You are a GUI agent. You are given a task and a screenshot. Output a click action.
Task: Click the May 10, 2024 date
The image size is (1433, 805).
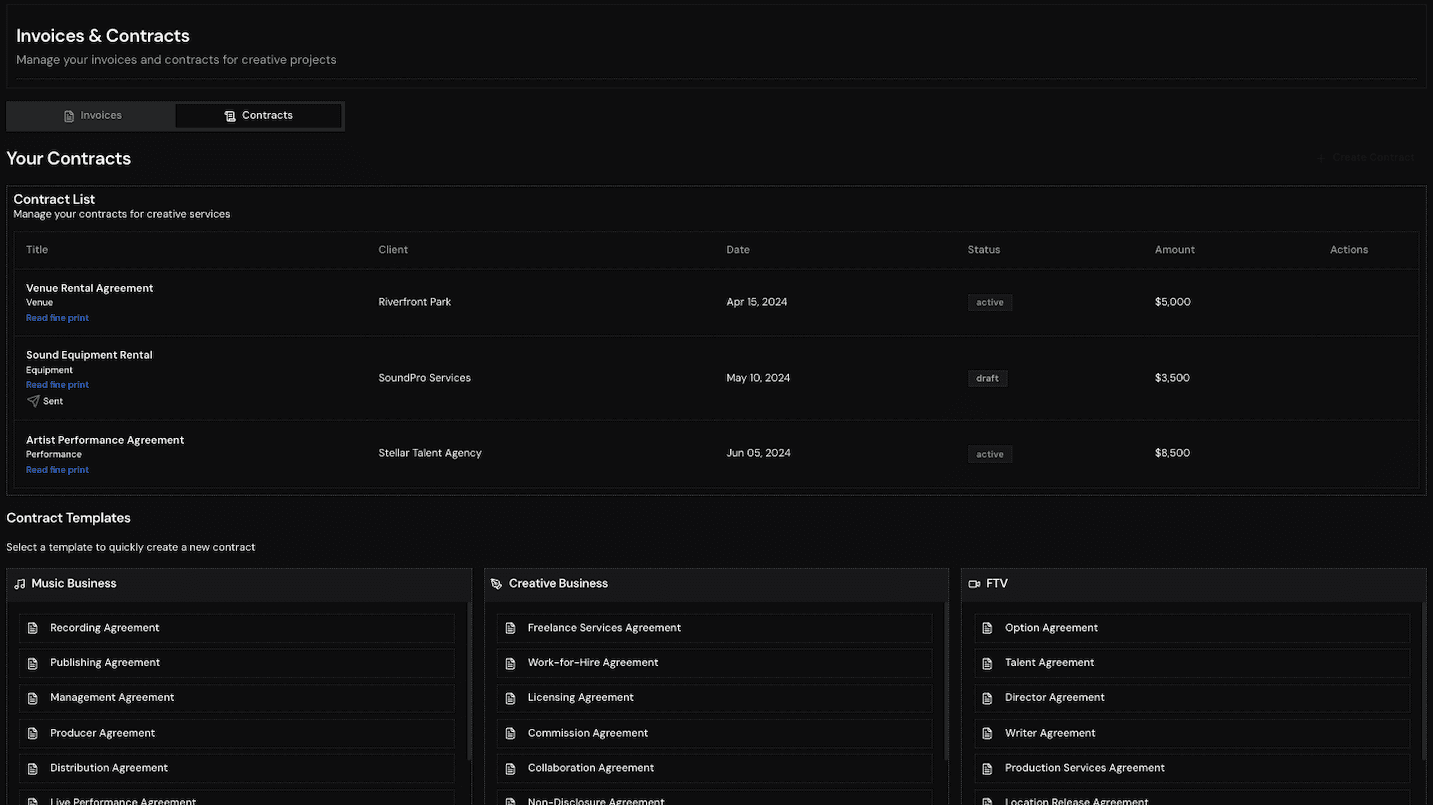[x=758, y=378]
